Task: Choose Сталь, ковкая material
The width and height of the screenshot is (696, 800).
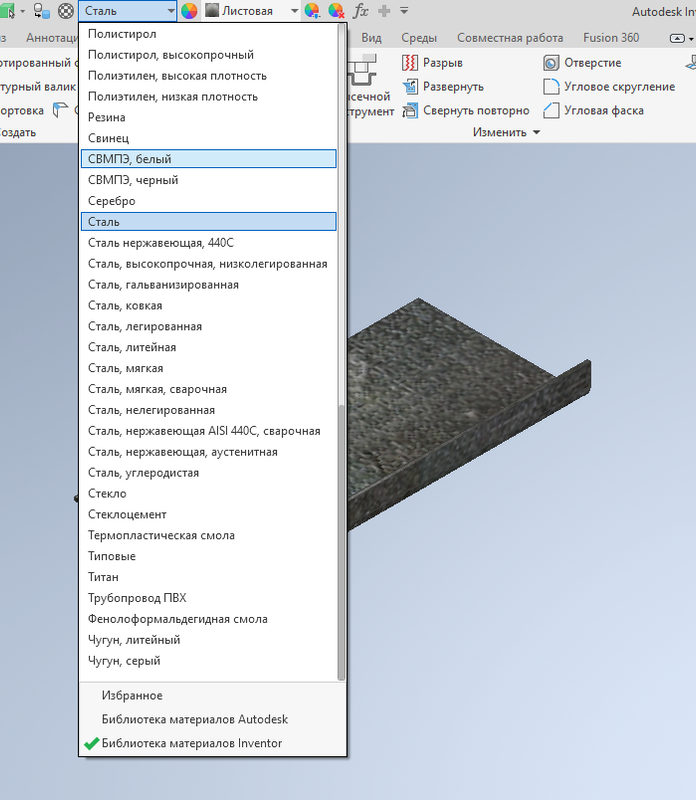Action: [x=209, y=306]
